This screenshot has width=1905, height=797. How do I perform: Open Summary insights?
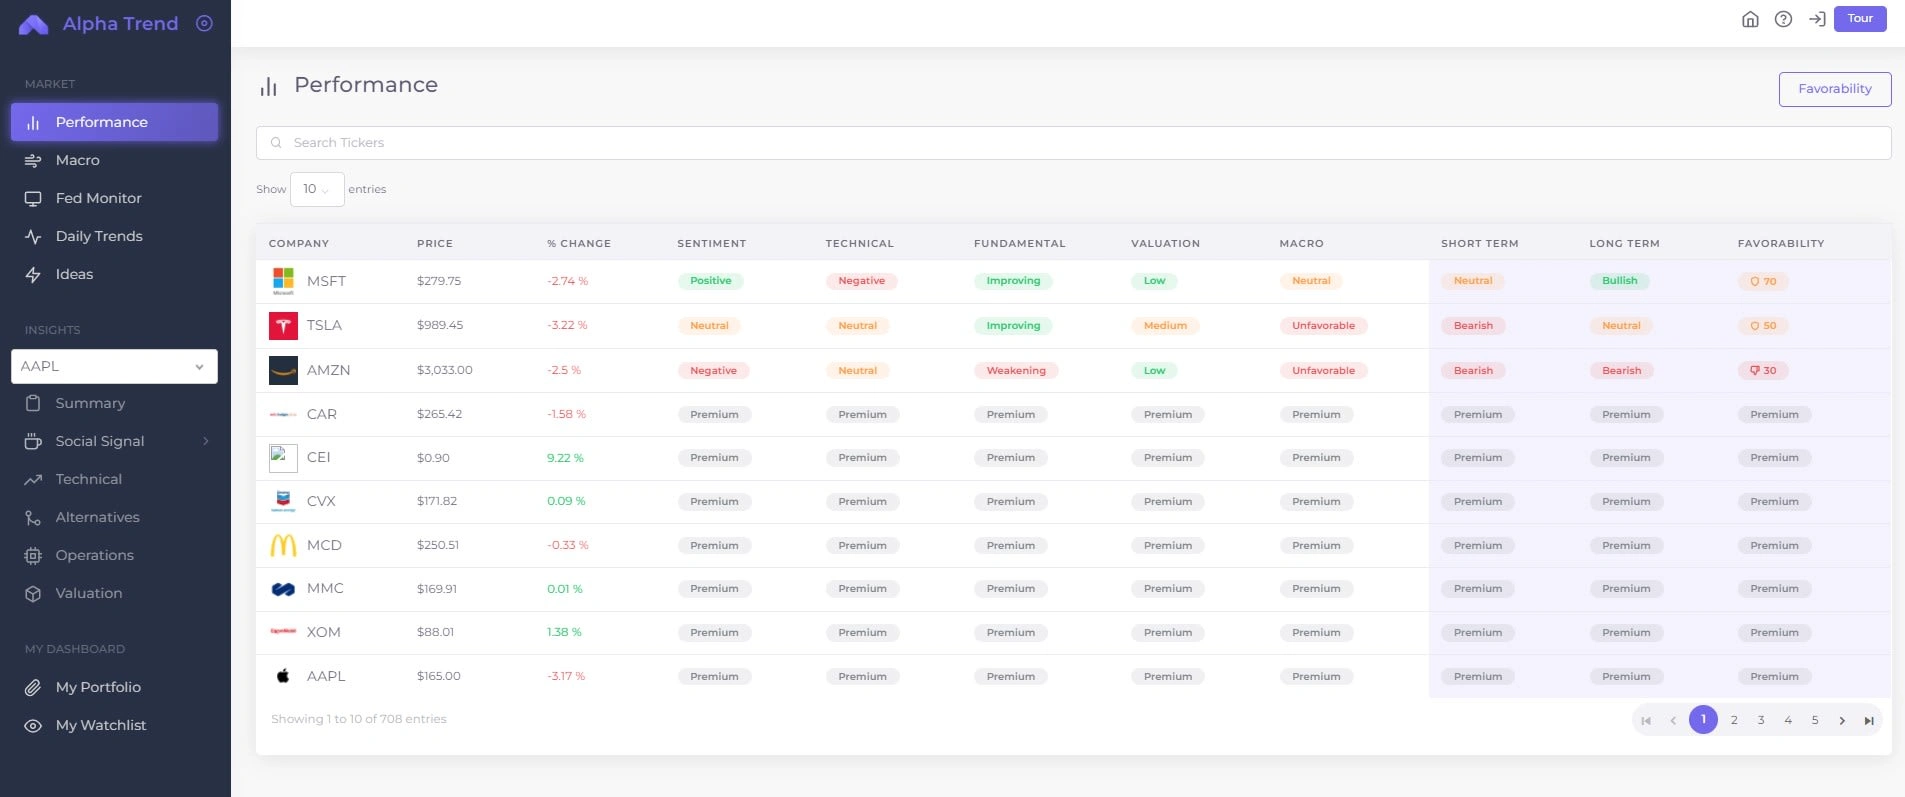[90, 403]
